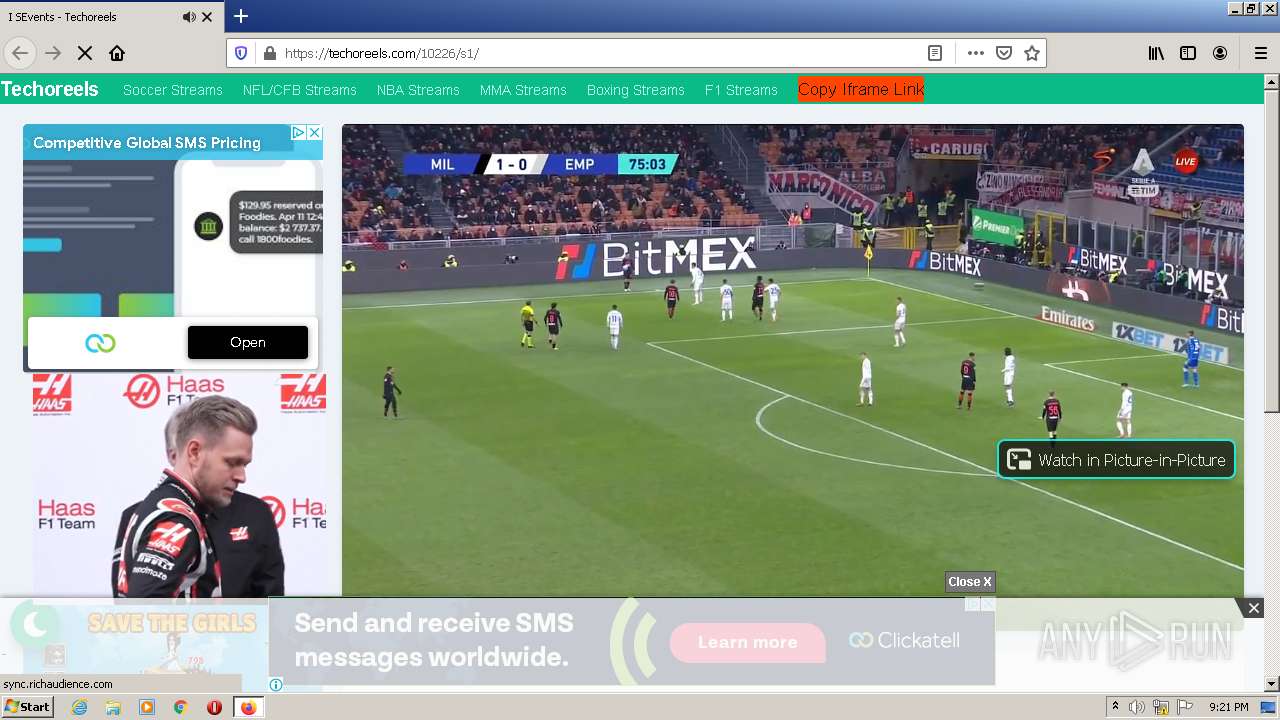Save page to Pocket

pyautogui.click(x=1004, y=53)
